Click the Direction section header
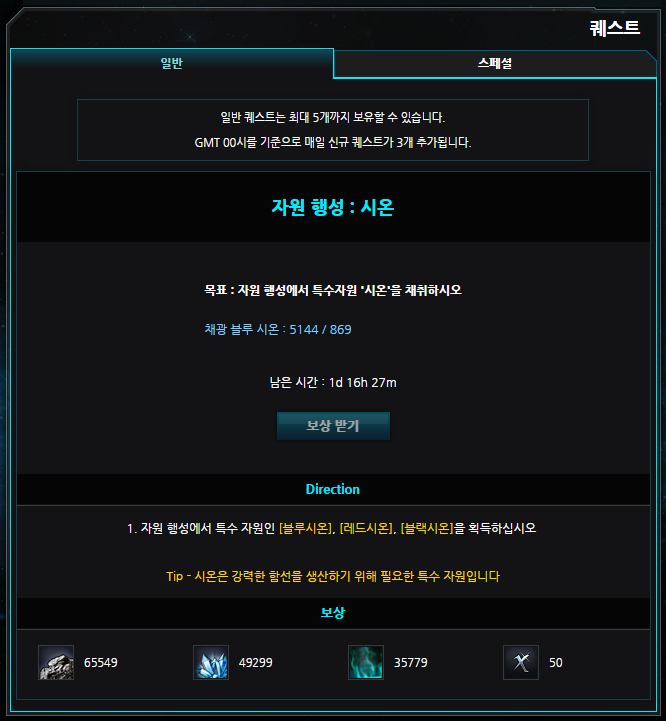The width and height of the screenshot is (666, 721). coord(333,489)
